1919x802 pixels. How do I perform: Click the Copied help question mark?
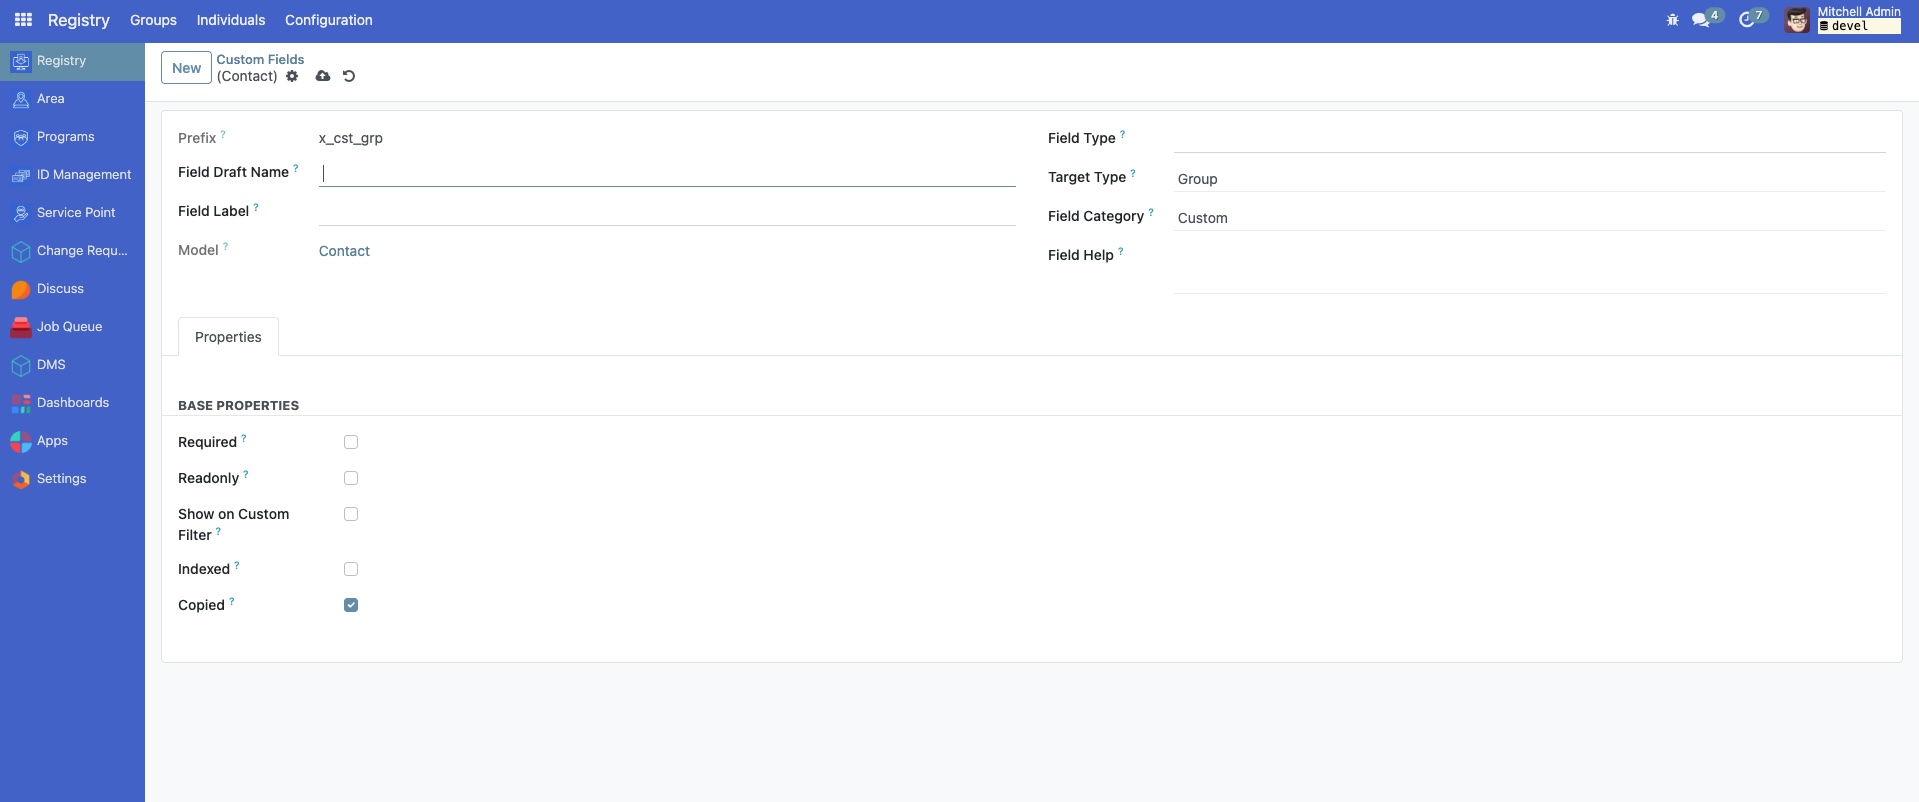[232, 600]
